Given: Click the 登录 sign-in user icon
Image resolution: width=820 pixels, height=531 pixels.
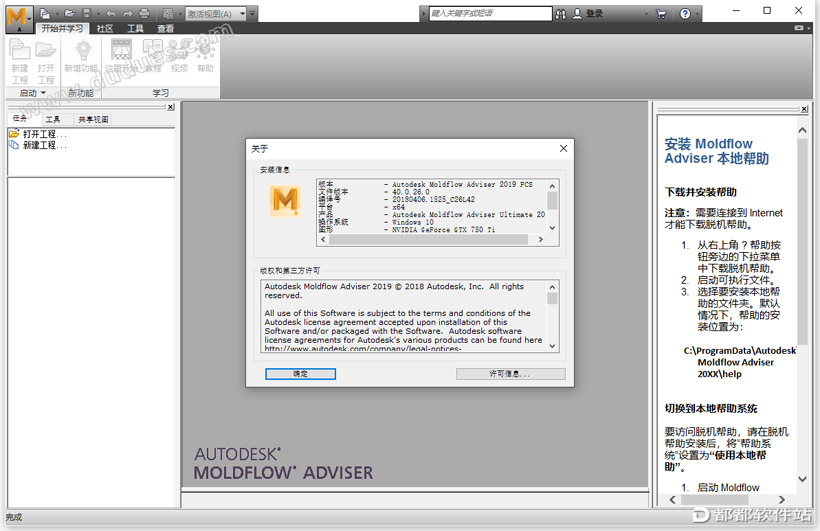Looking at the screenshot, I should [577, 14].
